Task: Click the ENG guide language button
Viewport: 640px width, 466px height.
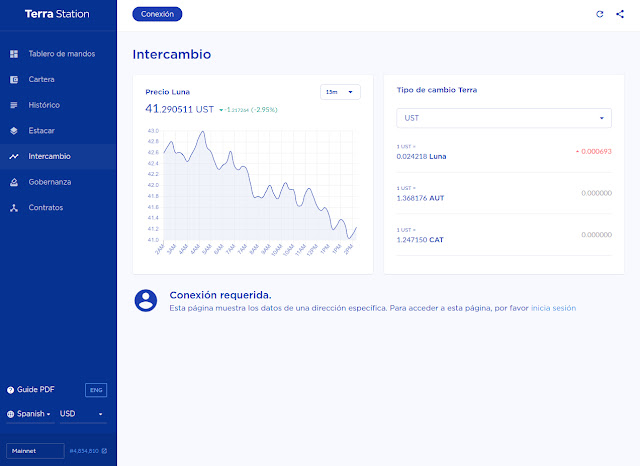Action: point(96,390)
